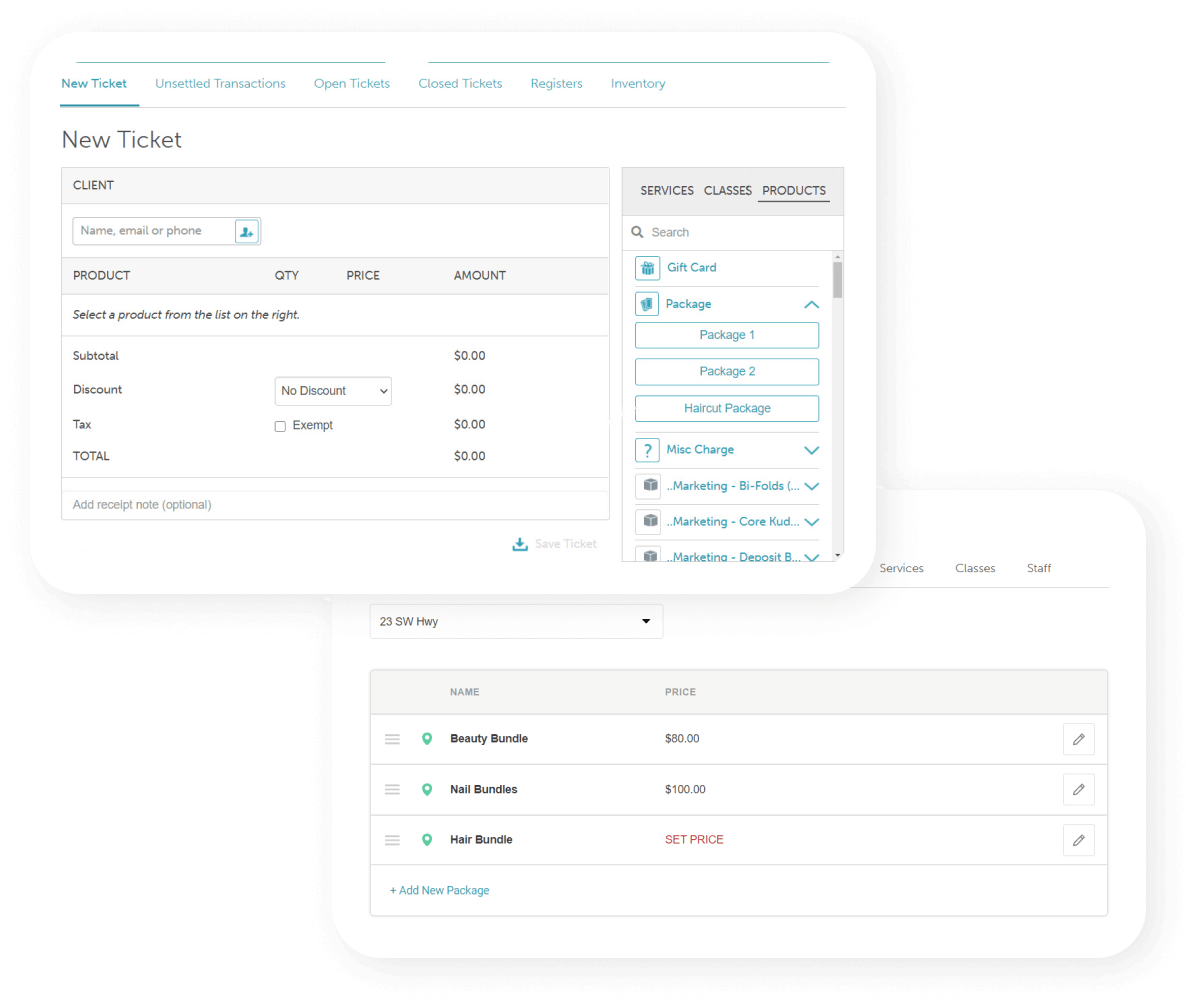Open the Open Tickets tab
The height and width of the screenshot is (1006, 1196).
[352, 83]
